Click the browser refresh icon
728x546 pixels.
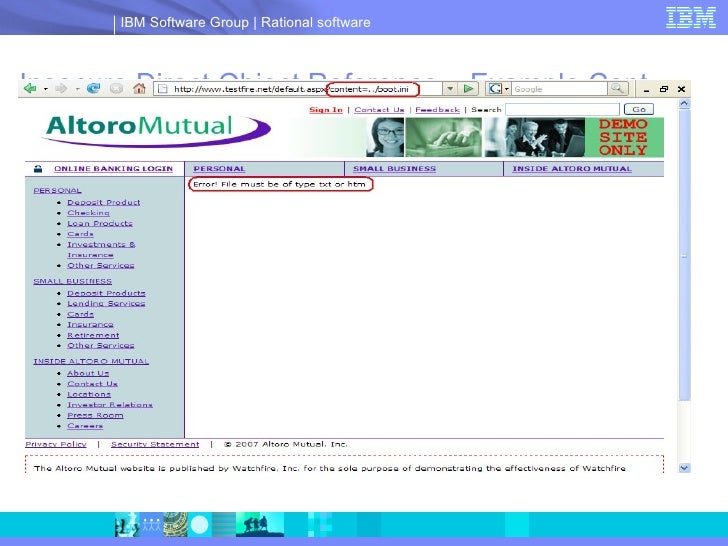click(93, 88)
